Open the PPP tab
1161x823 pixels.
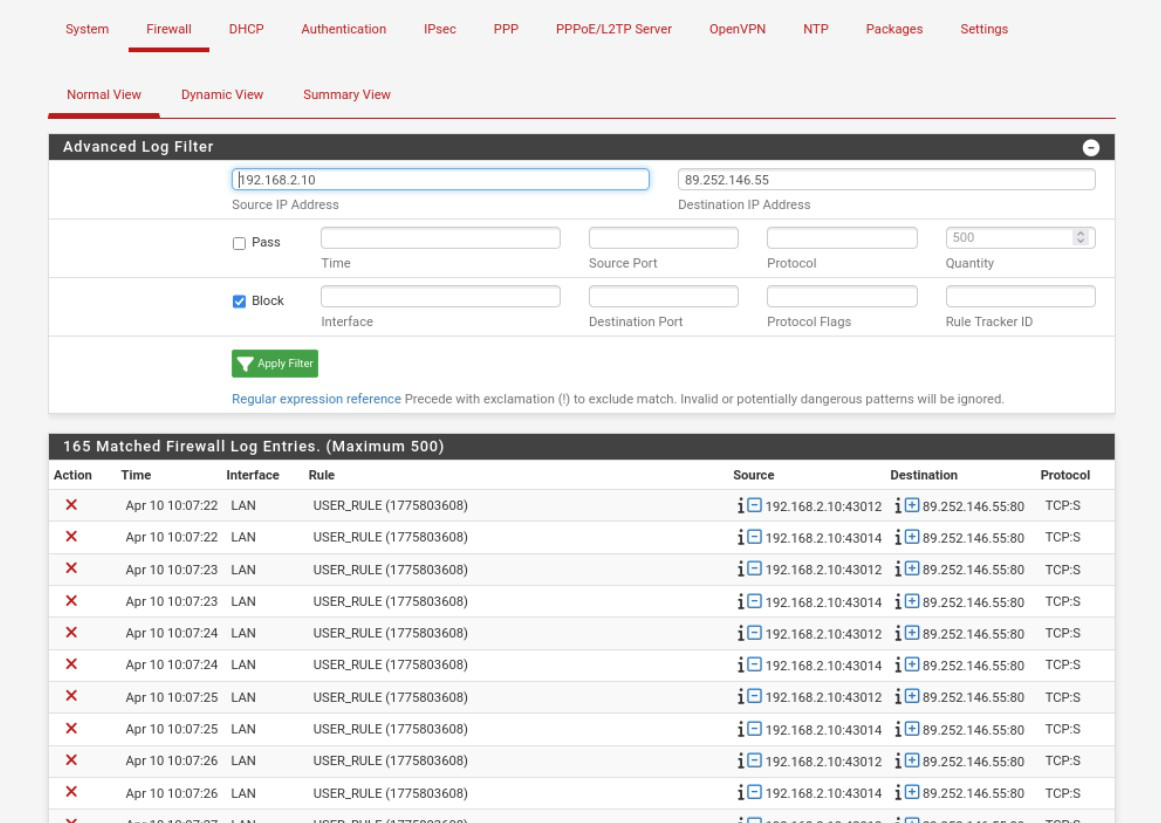coord(506,29)
